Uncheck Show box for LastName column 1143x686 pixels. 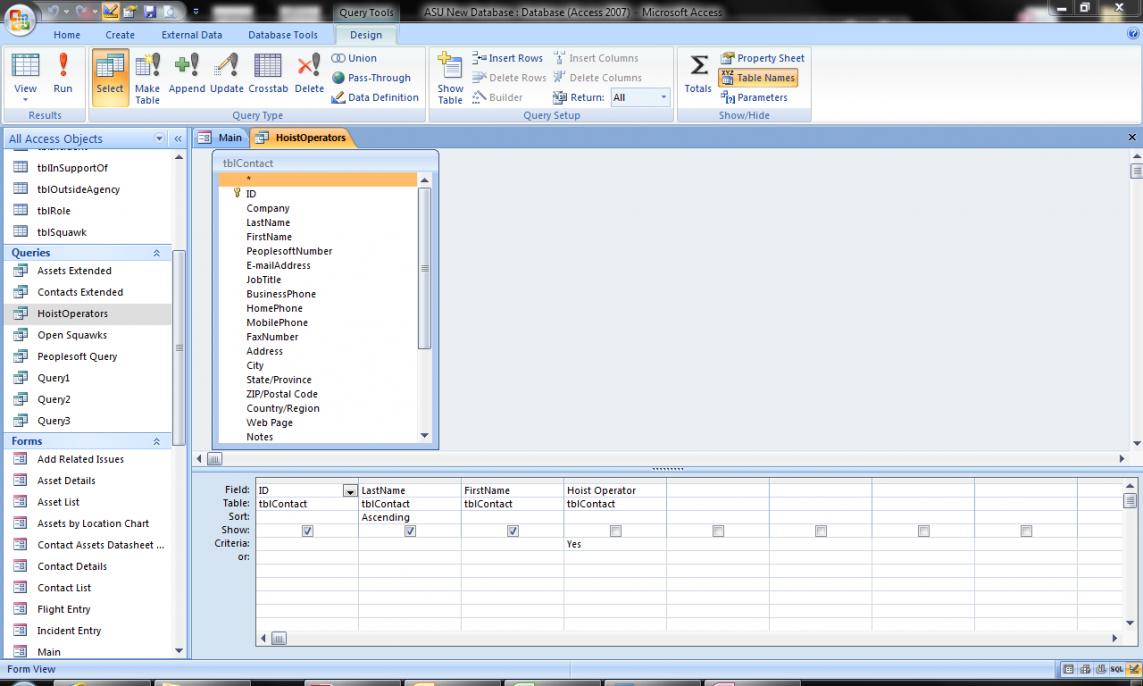click(x=410, y=531)
